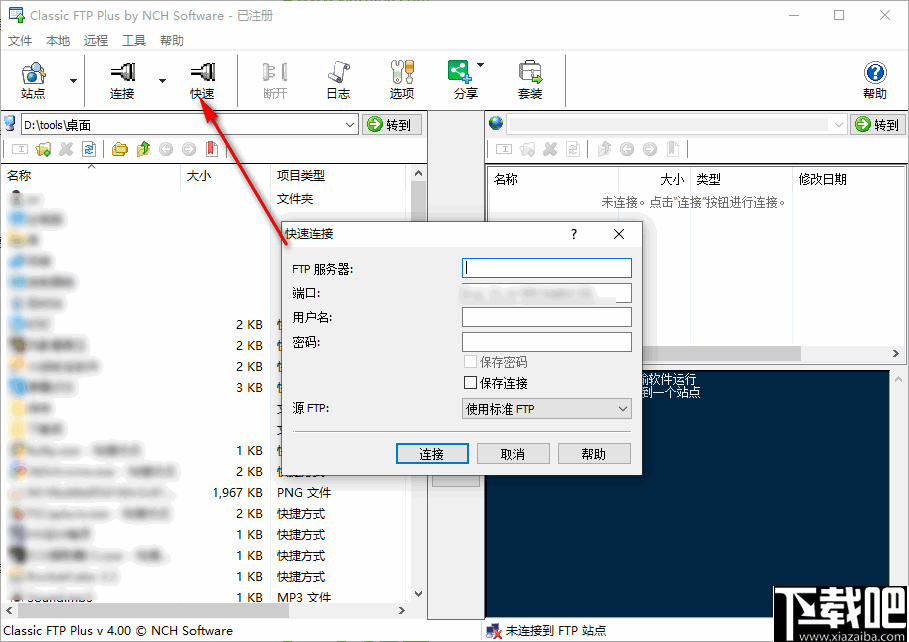The height and width of the screenshot is (642, 909).
Task: Open the 源FTP dropdown showing 使用标准FTP
Action: click(x=546, y=408)
